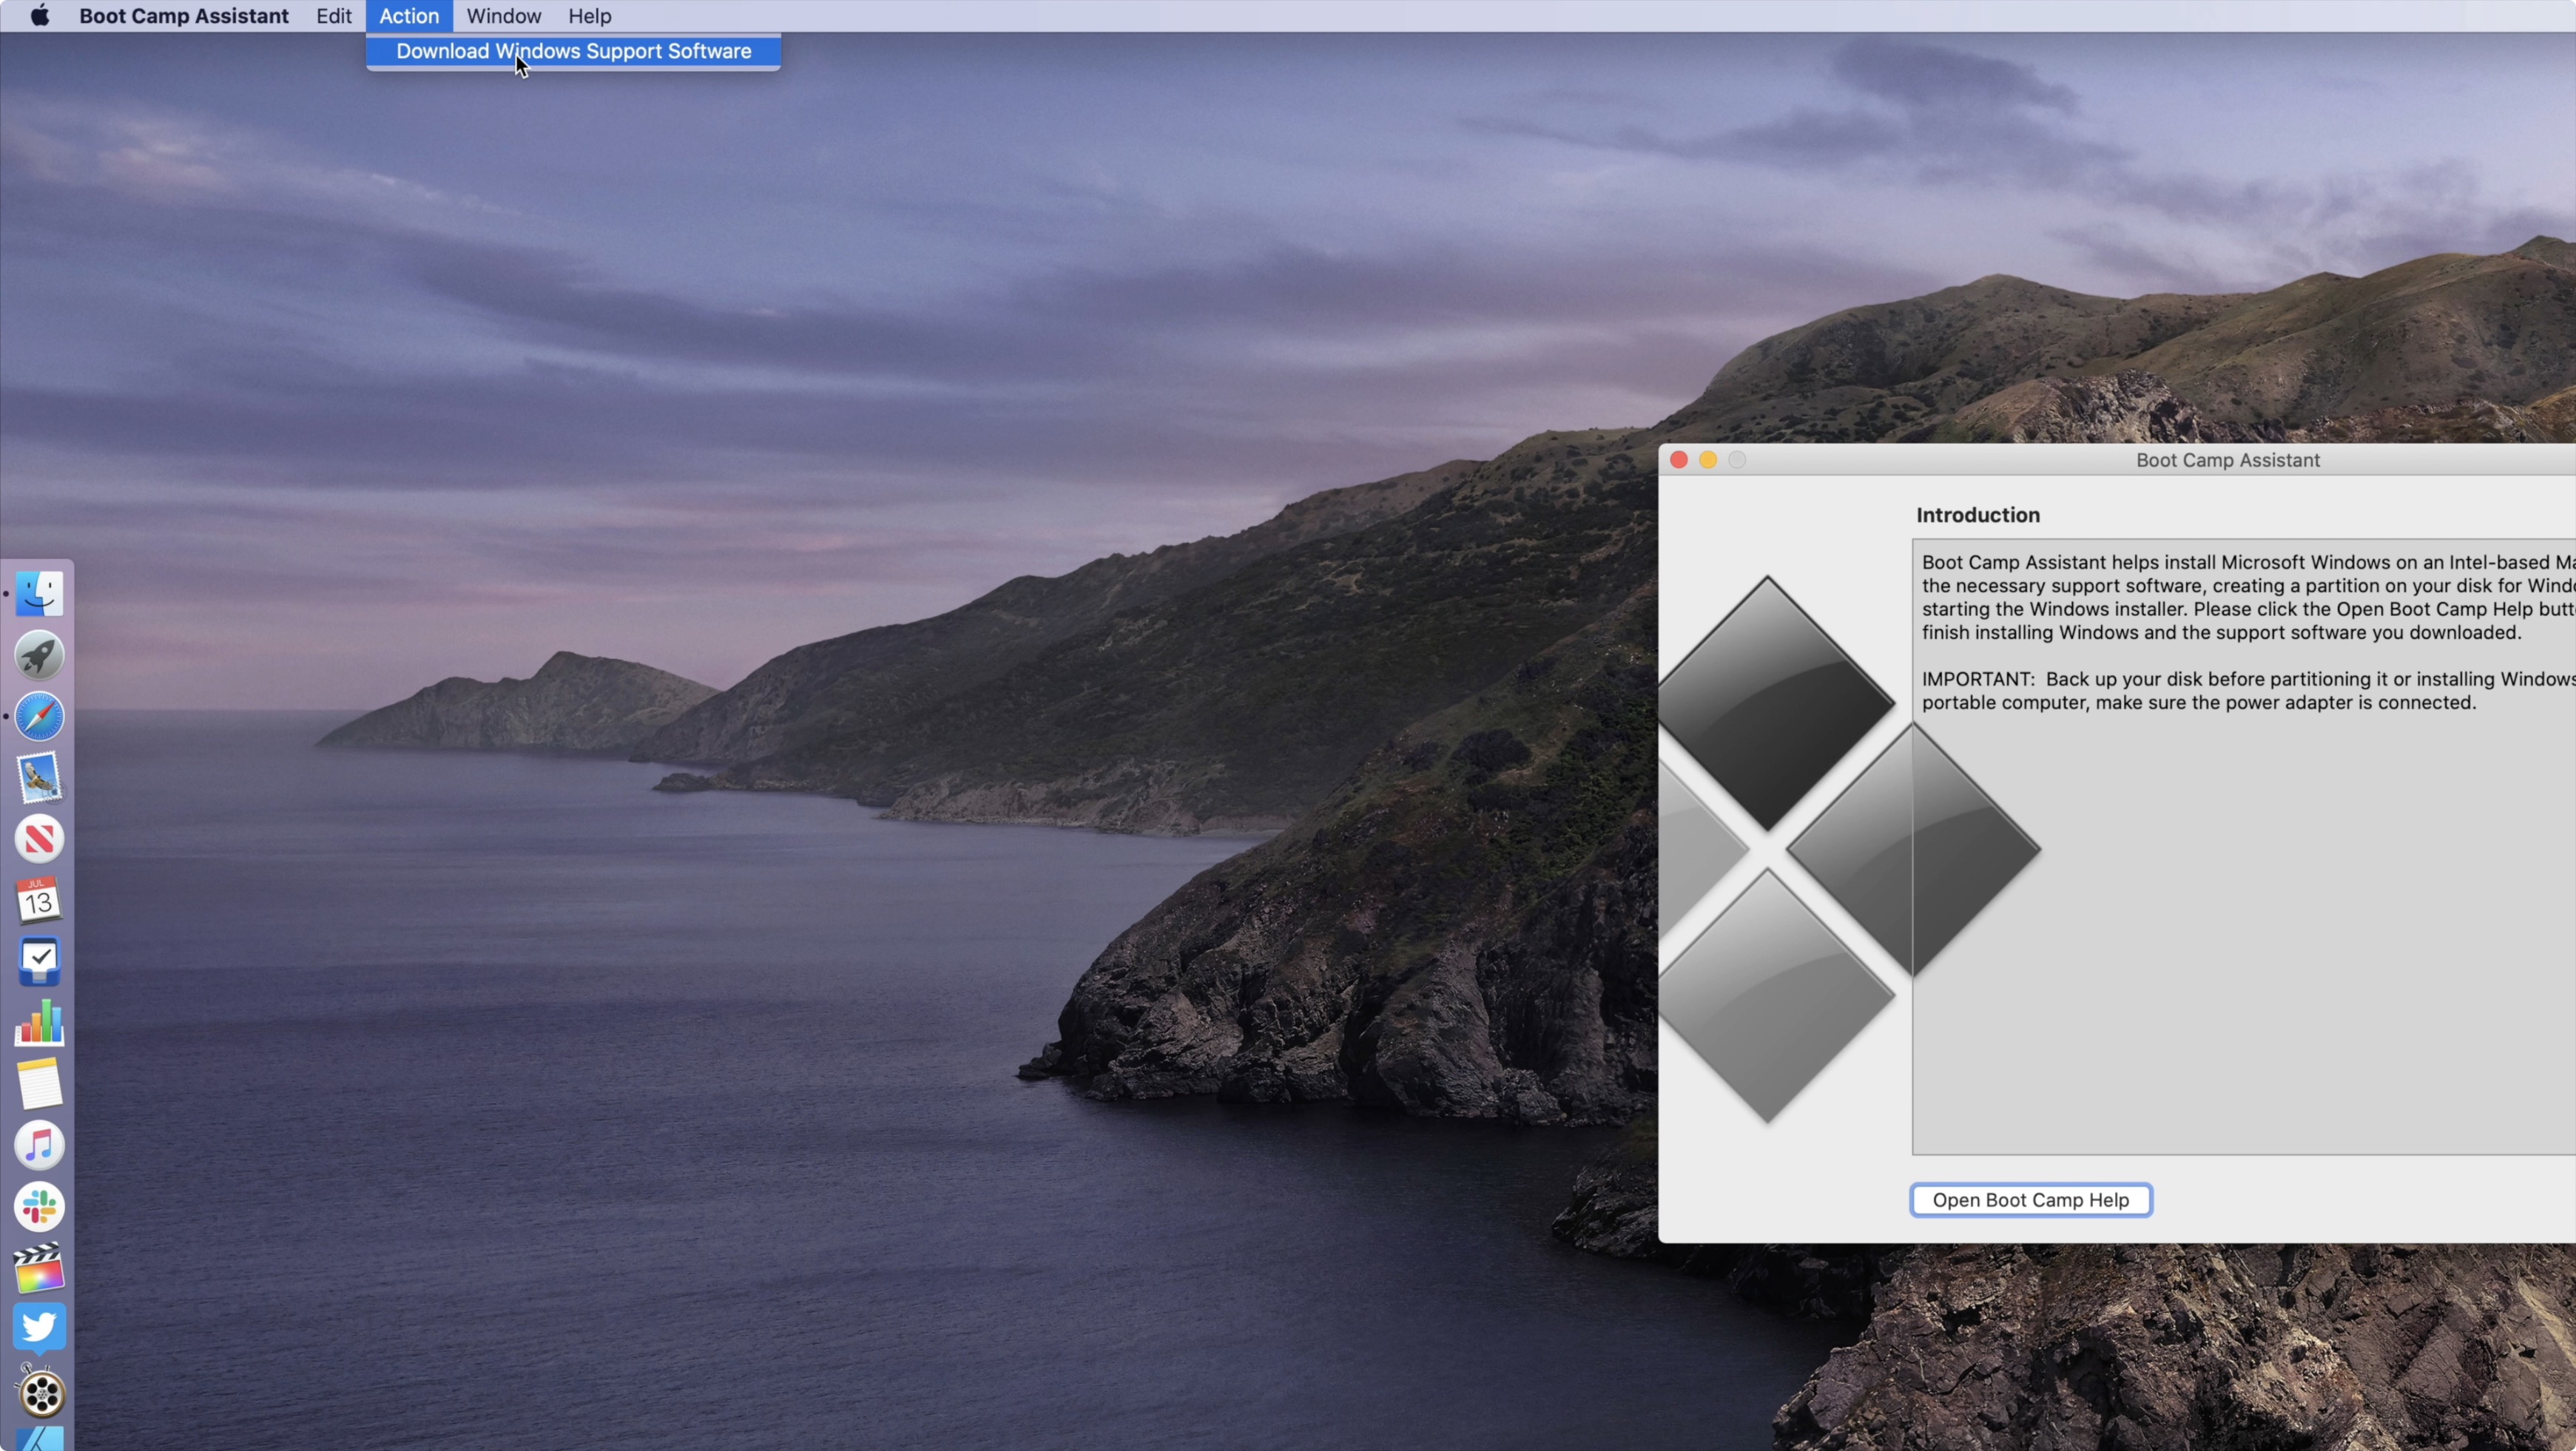Choose Download Windows Support Software menu entry
Viewport: 2576px width, 1451px height.
pos(573,51)
